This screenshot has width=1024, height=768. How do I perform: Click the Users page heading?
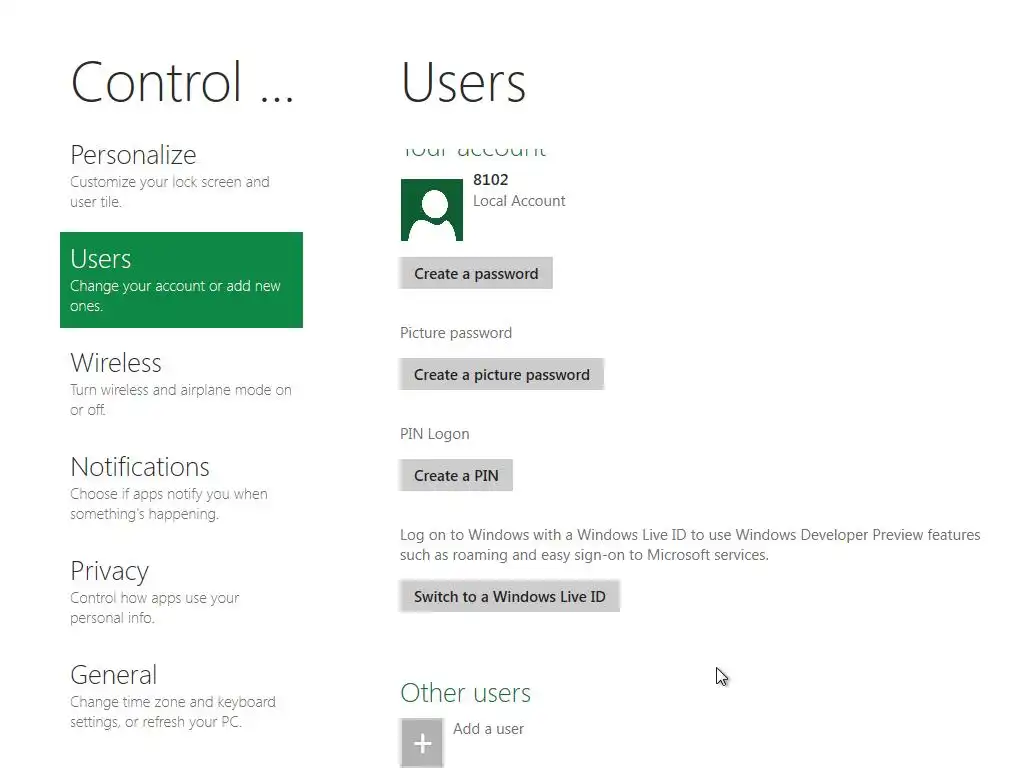(463, 83)
